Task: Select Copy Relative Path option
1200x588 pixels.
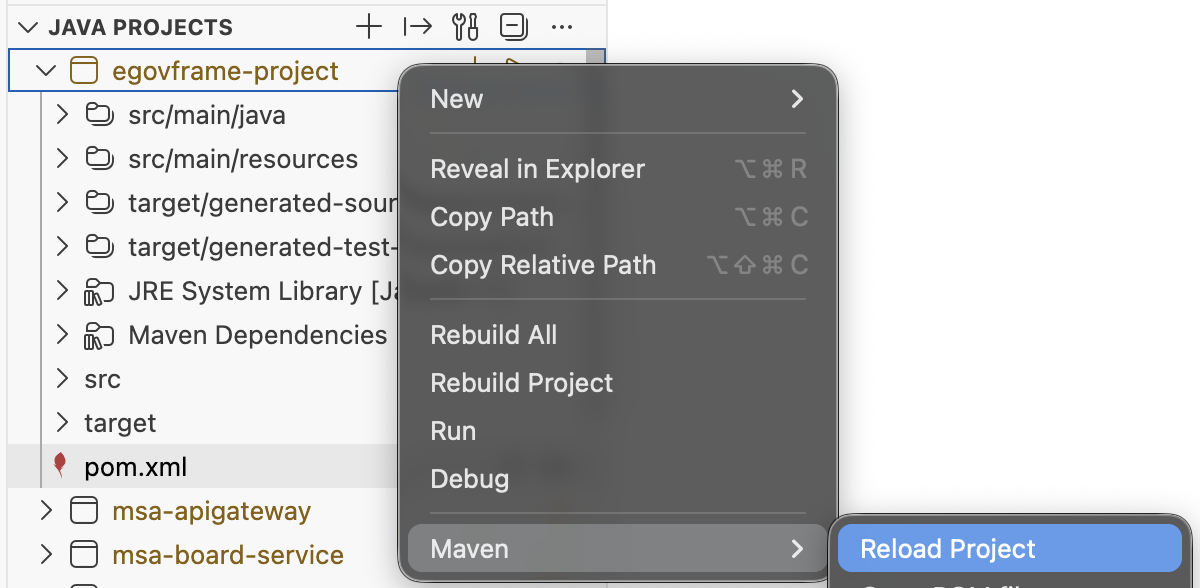Action: (543, 265)
